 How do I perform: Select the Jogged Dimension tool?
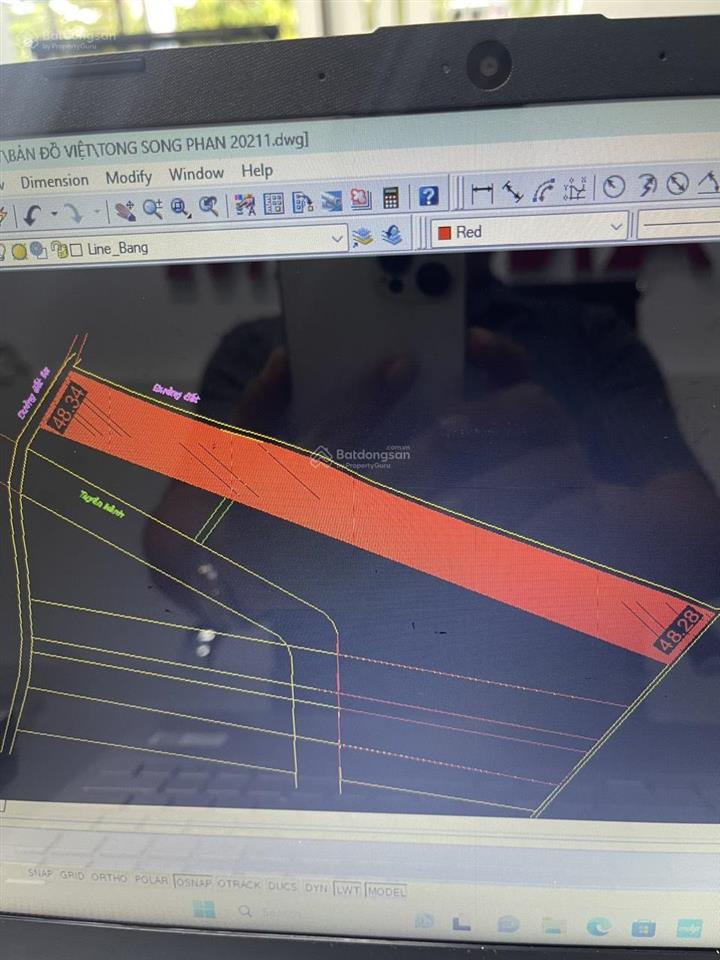point(646,186)
